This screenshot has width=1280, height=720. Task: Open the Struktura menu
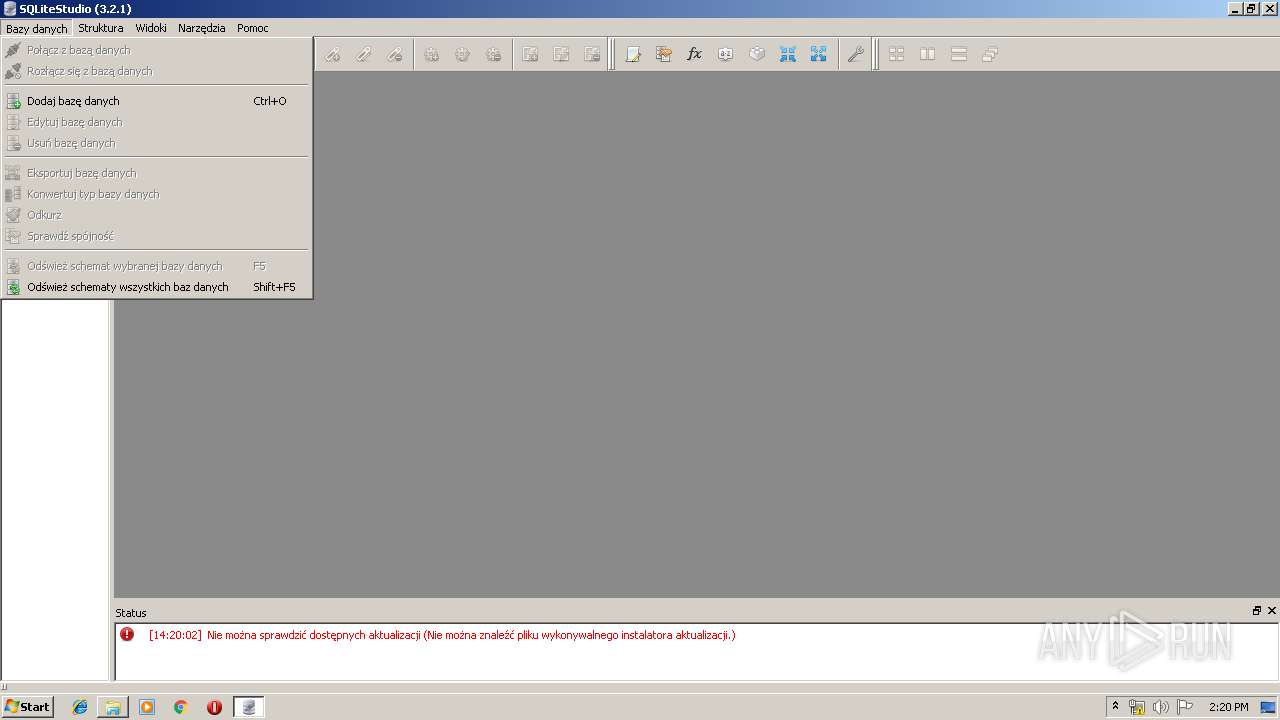tap(101, 28)
